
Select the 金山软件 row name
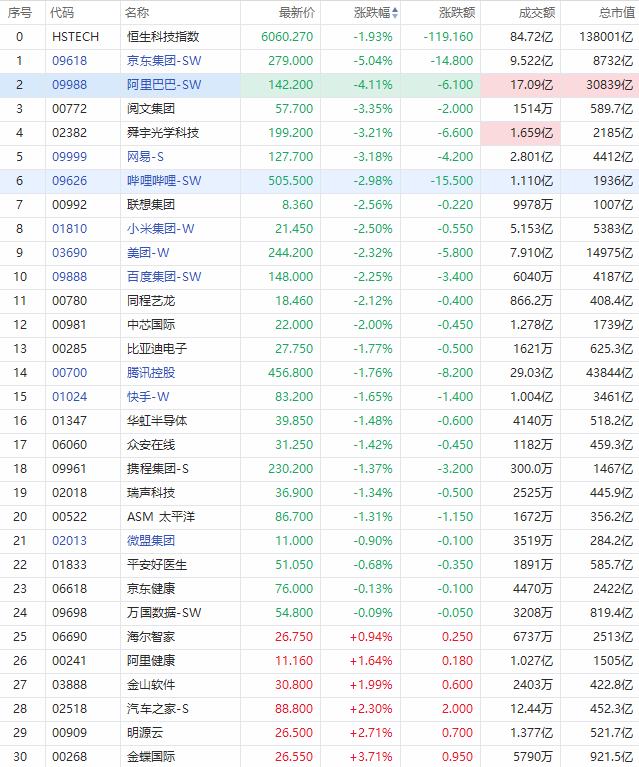[x=151, y=684]
